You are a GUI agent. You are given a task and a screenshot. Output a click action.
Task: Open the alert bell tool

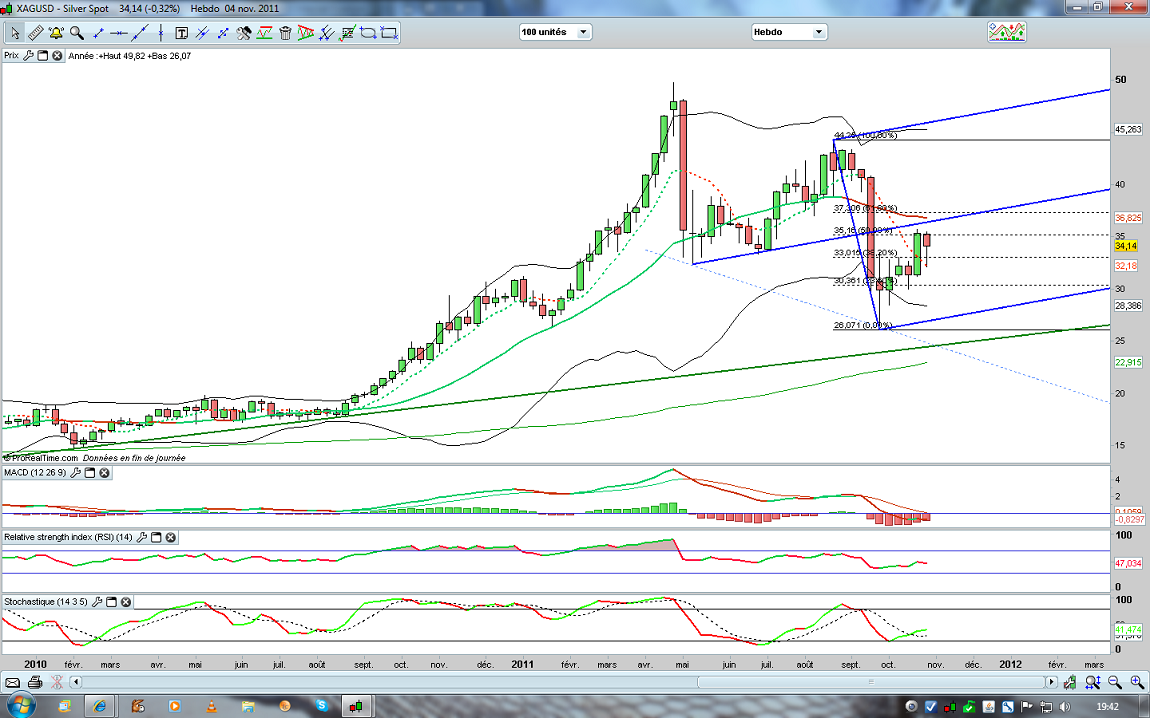tap(56, 33)
